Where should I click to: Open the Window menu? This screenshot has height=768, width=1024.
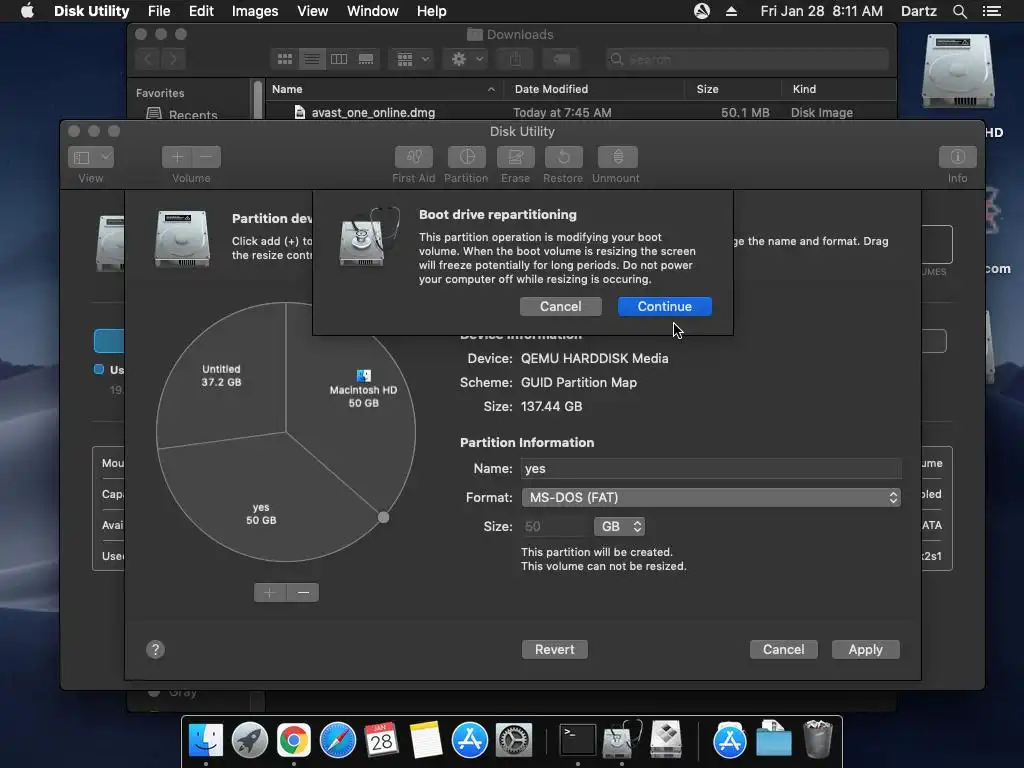coord(372,11)
